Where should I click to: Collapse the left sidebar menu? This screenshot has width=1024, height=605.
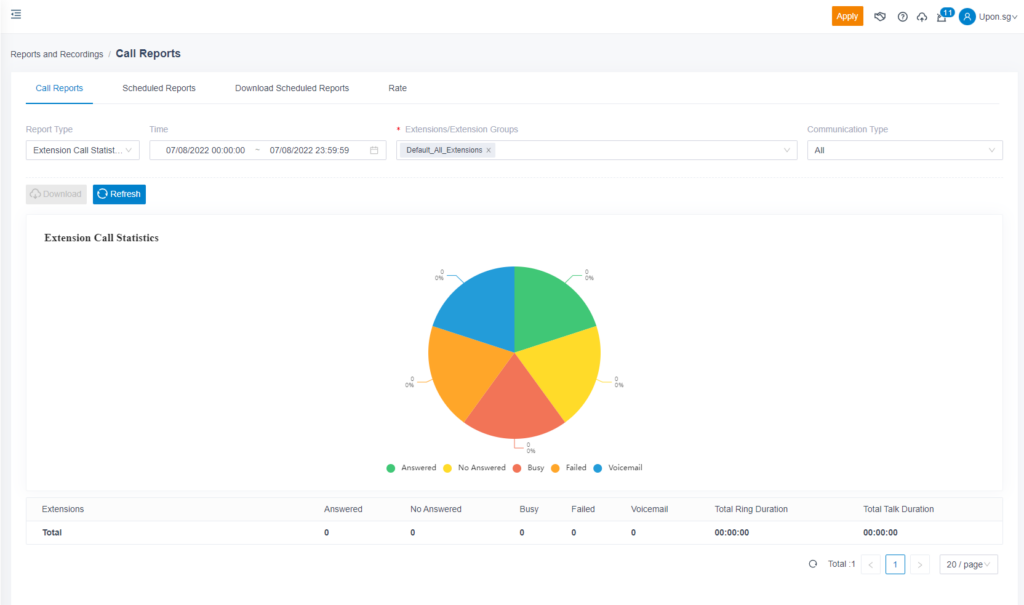15,14
